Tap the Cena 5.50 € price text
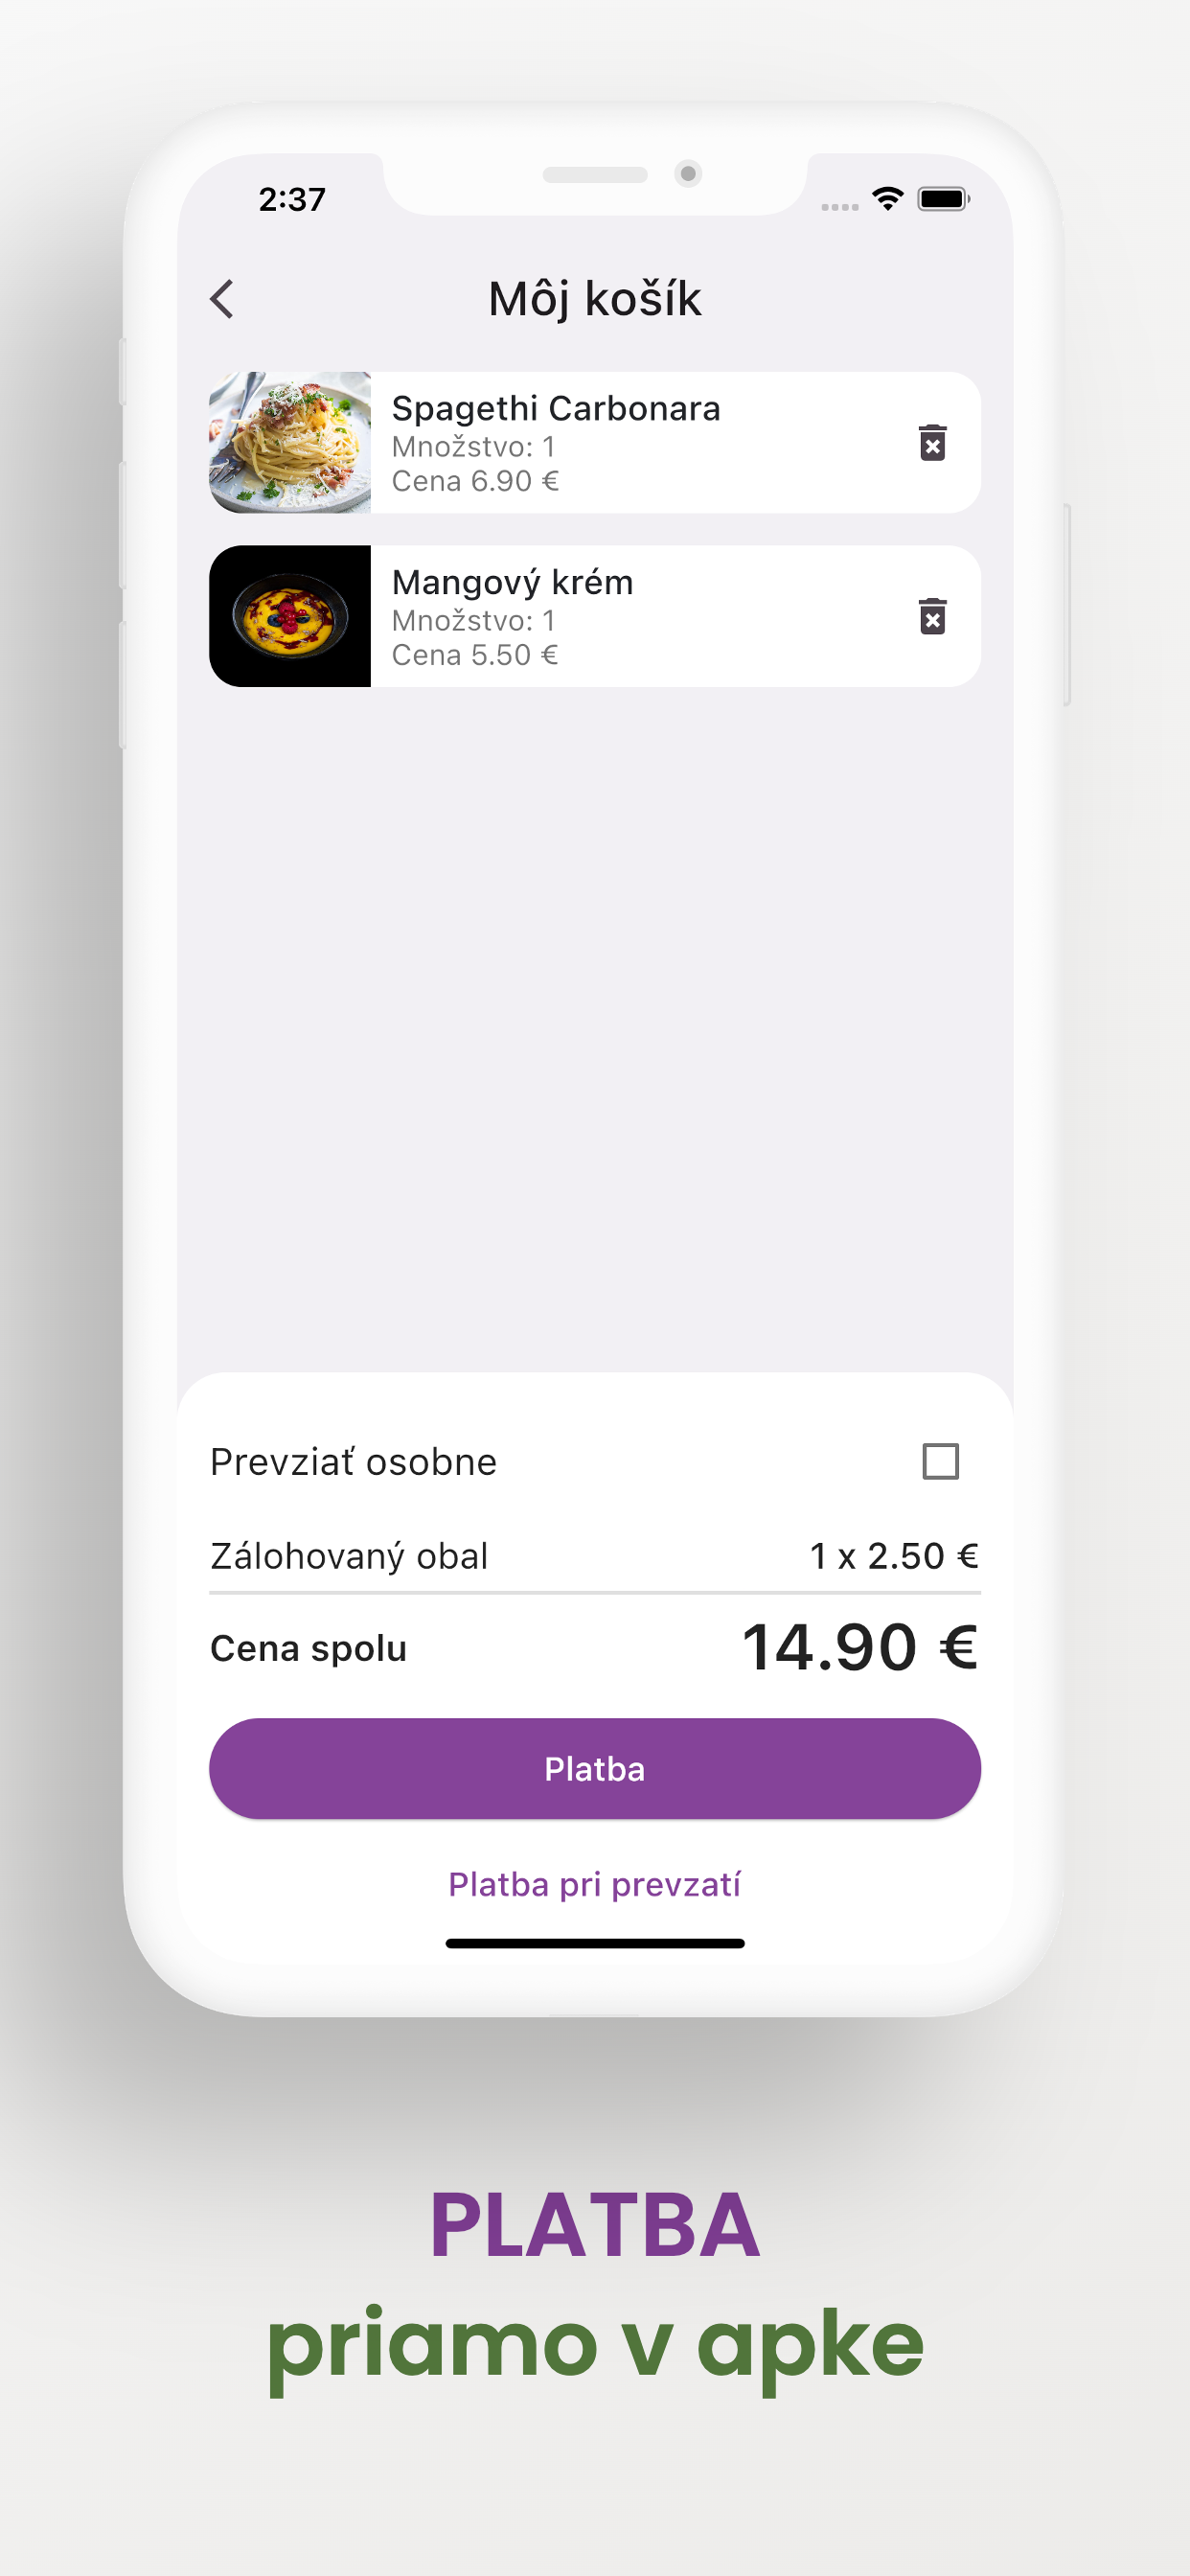Viewport: 1190px width, 2576px height. pyautogui.click(x=475, y=655)
